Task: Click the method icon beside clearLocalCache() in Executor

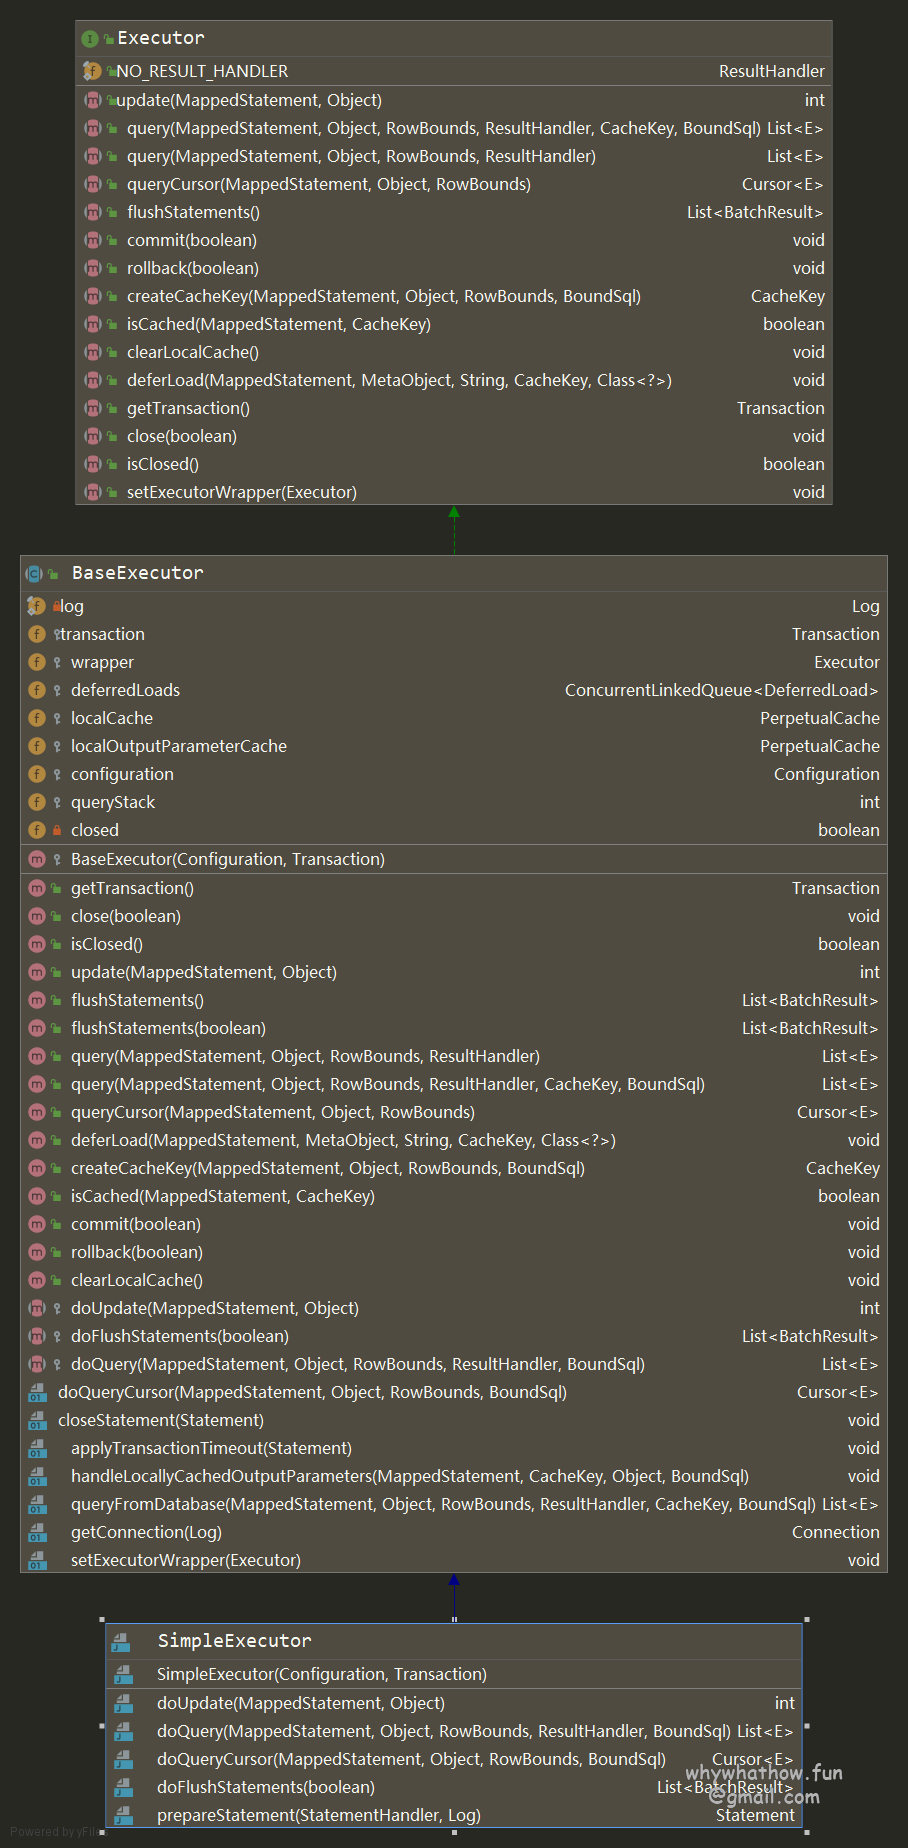Action: coord(93,352)
